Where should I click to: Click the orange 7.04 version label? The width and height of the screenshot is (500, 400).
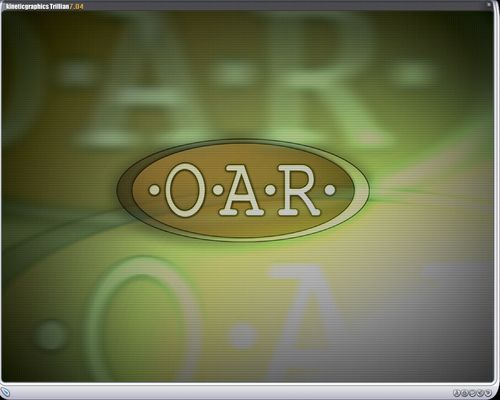coord(77,7)
